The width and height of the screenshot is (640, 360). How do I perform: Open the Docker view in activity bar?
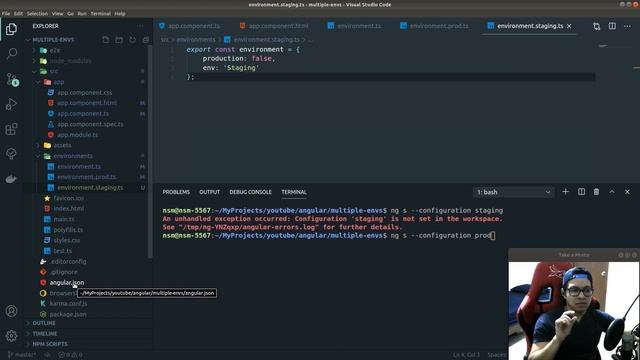tap(11, 179)
